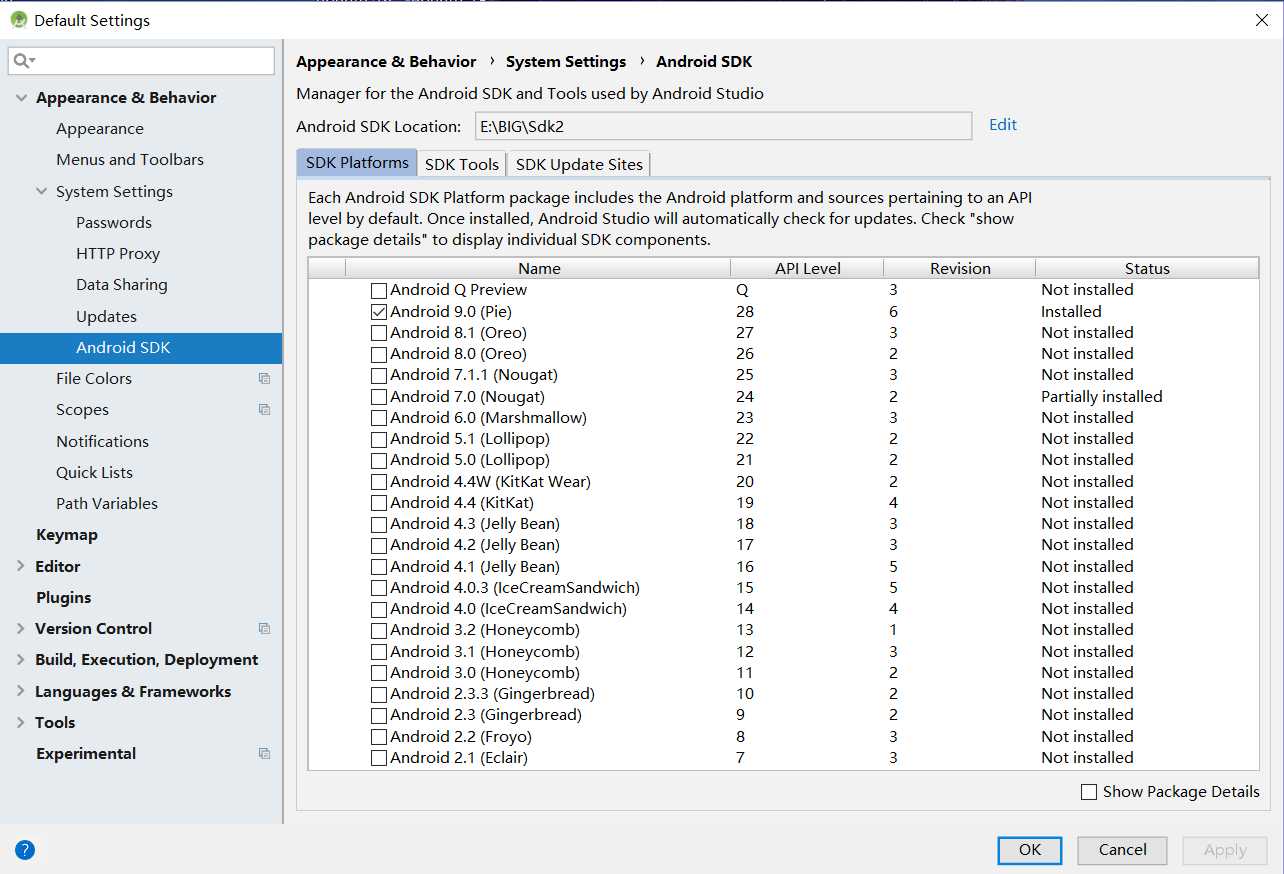Open the Quick Lists settings page
1284x874 pixels.
click(x=94, y=472)
